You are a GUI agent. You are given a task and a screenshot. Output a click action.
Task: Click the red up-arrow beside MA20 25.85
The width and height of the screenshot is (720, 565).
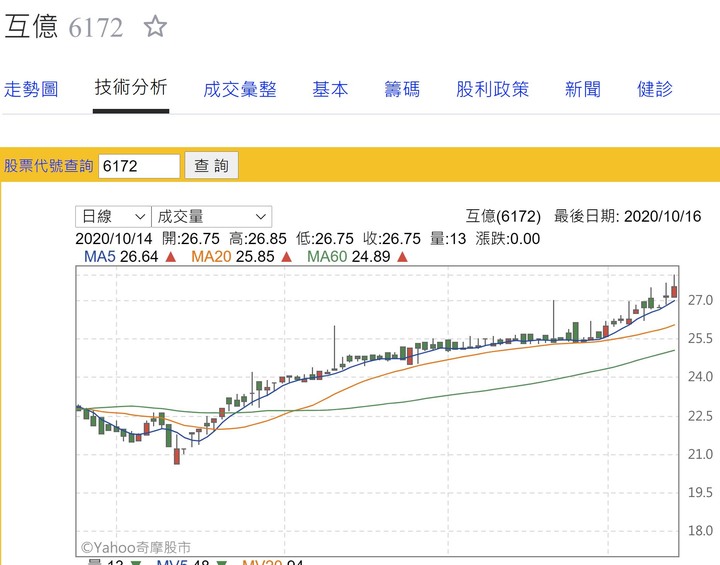[x=287, y=257]
